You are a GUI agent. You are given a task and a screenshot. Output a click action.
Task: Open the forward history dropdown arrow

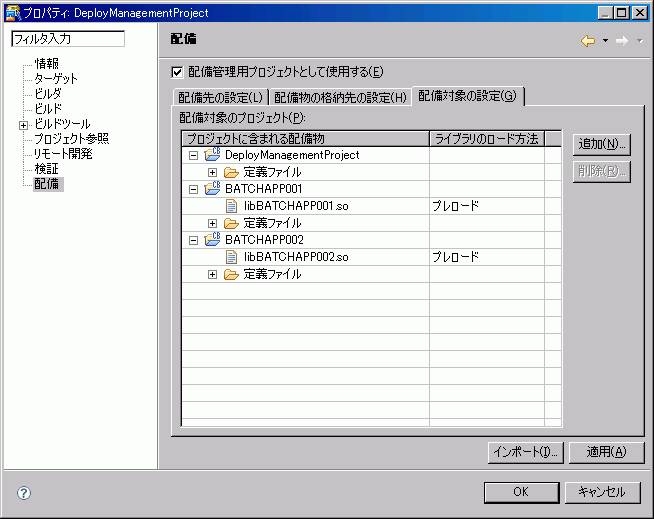click(x=639, y=40)
